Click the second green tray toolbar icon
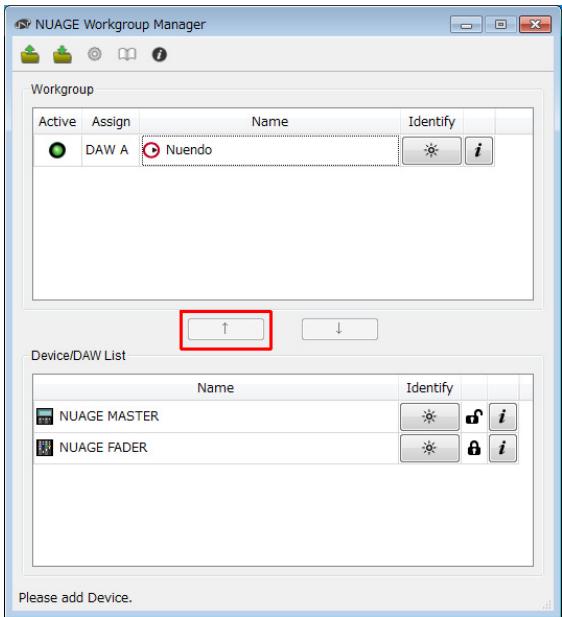Image resolution: width=562 pixels, height=617 pixels. [x=62, y=54]
